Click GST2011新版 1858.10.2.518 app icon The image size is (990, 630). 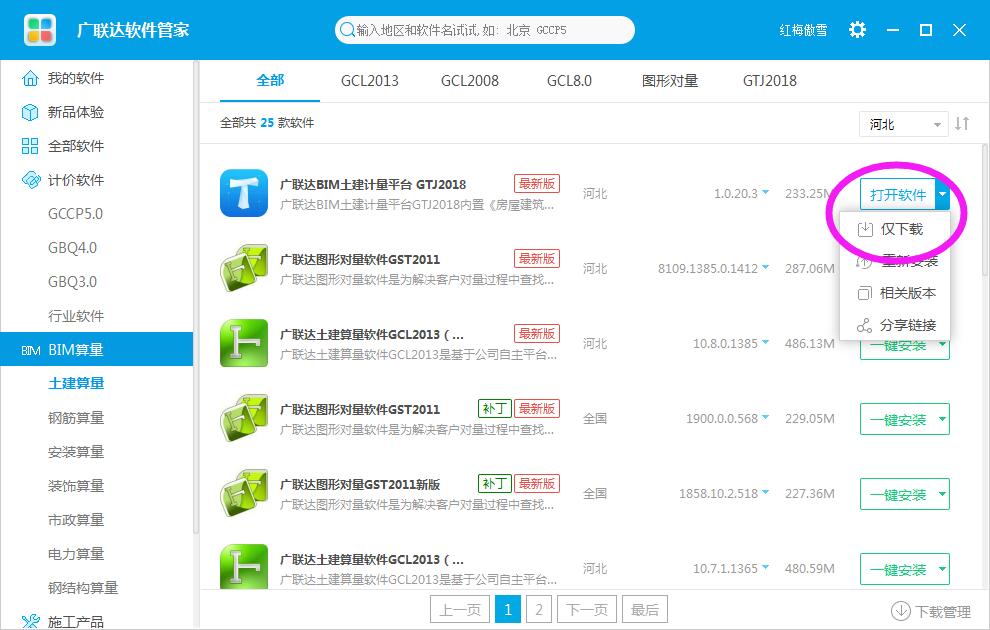click(244, 493)
